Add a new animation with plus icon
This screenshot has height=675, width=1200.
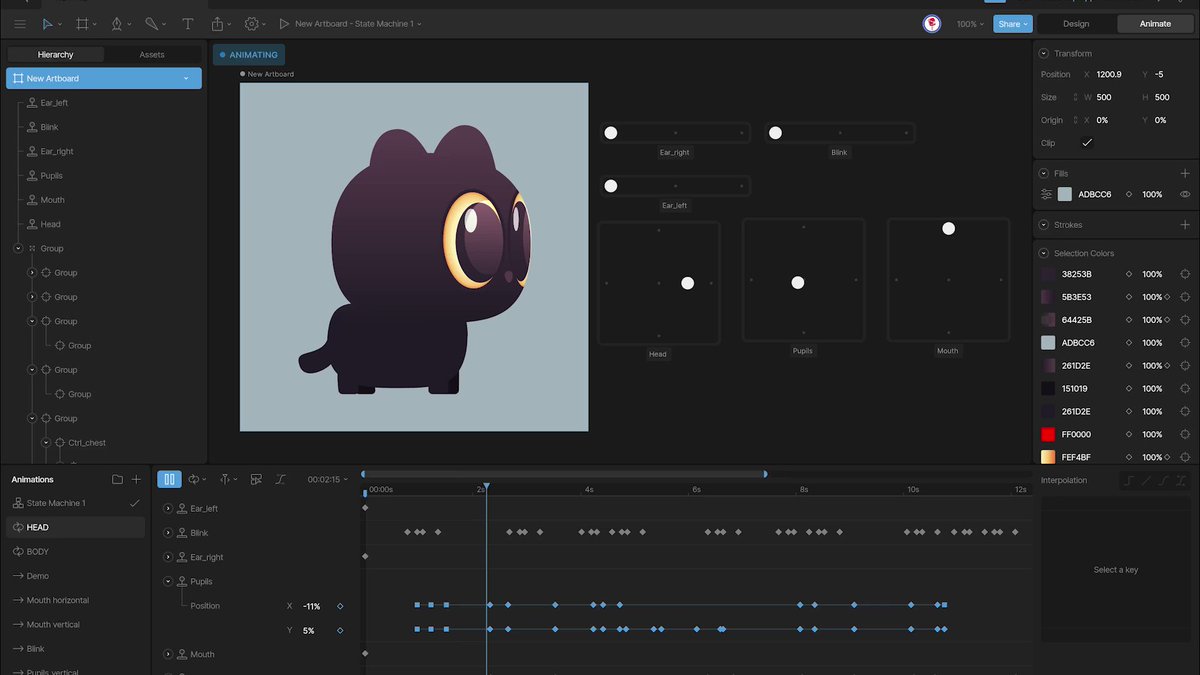click(137, 479)
